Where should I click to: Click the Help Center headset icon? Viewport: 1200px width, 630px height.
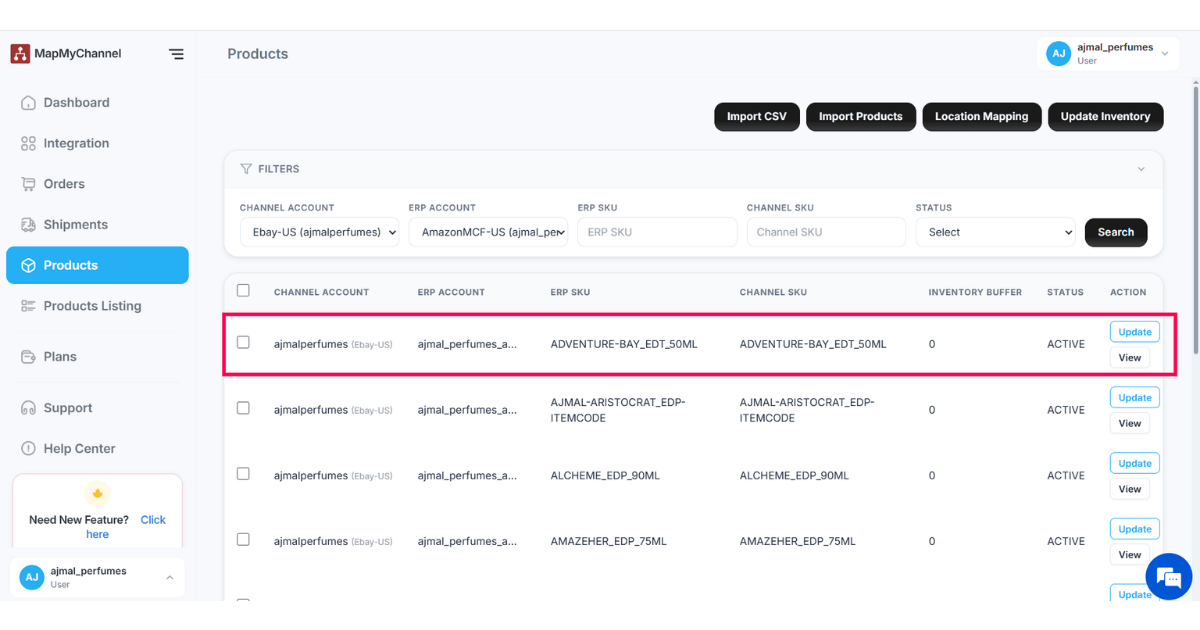coord(28,449)
